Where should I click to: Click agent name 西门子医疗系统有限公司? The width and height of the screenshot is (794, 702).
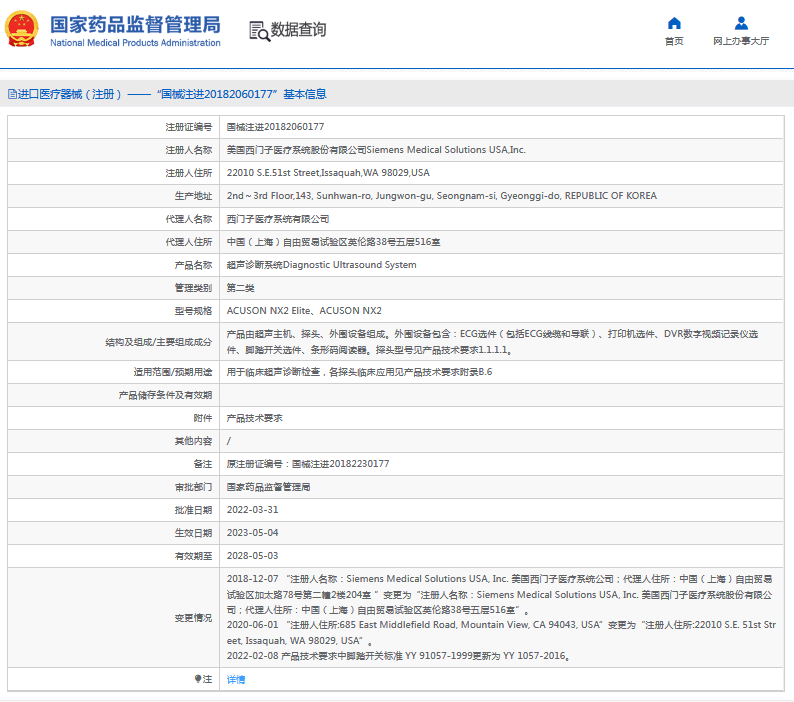(x=277, y=219)
